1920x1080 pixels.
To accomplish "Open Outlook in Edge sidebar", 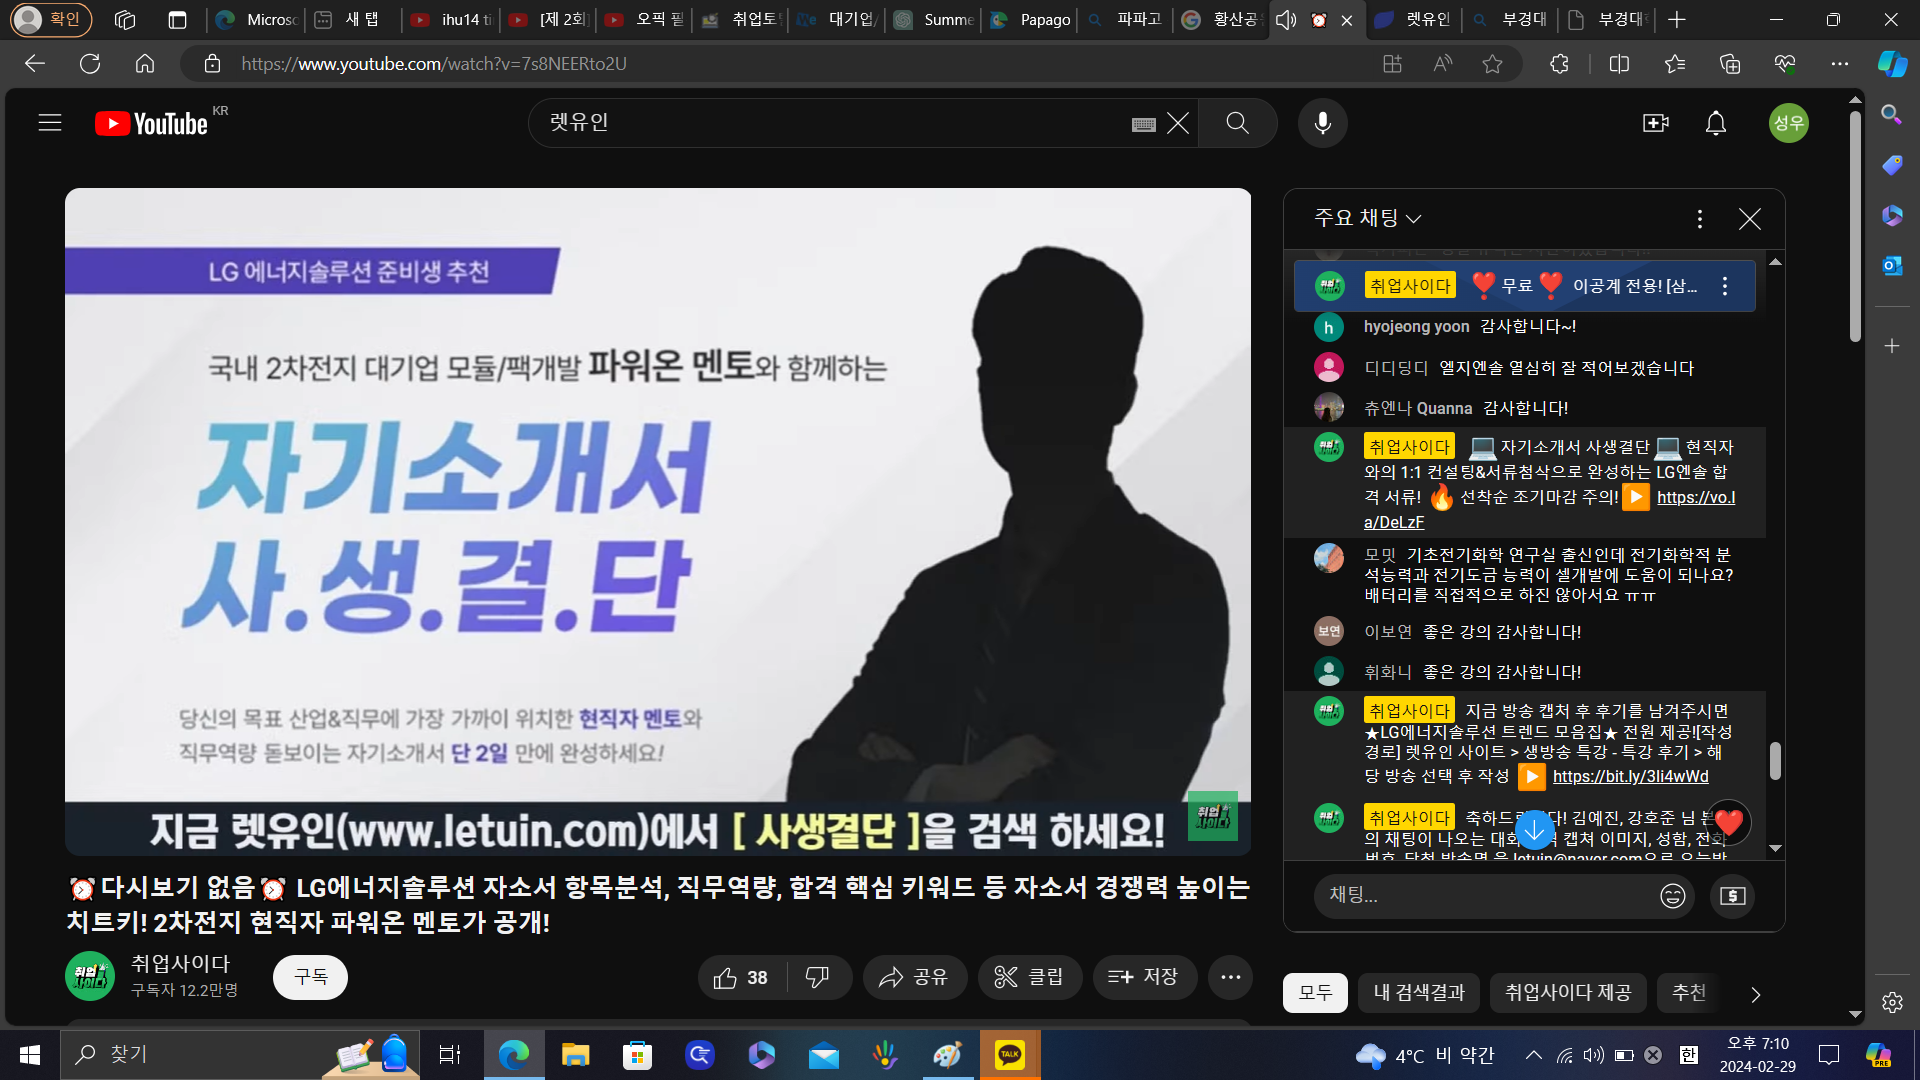I will pyautogui.click(x=1891, y=265).
